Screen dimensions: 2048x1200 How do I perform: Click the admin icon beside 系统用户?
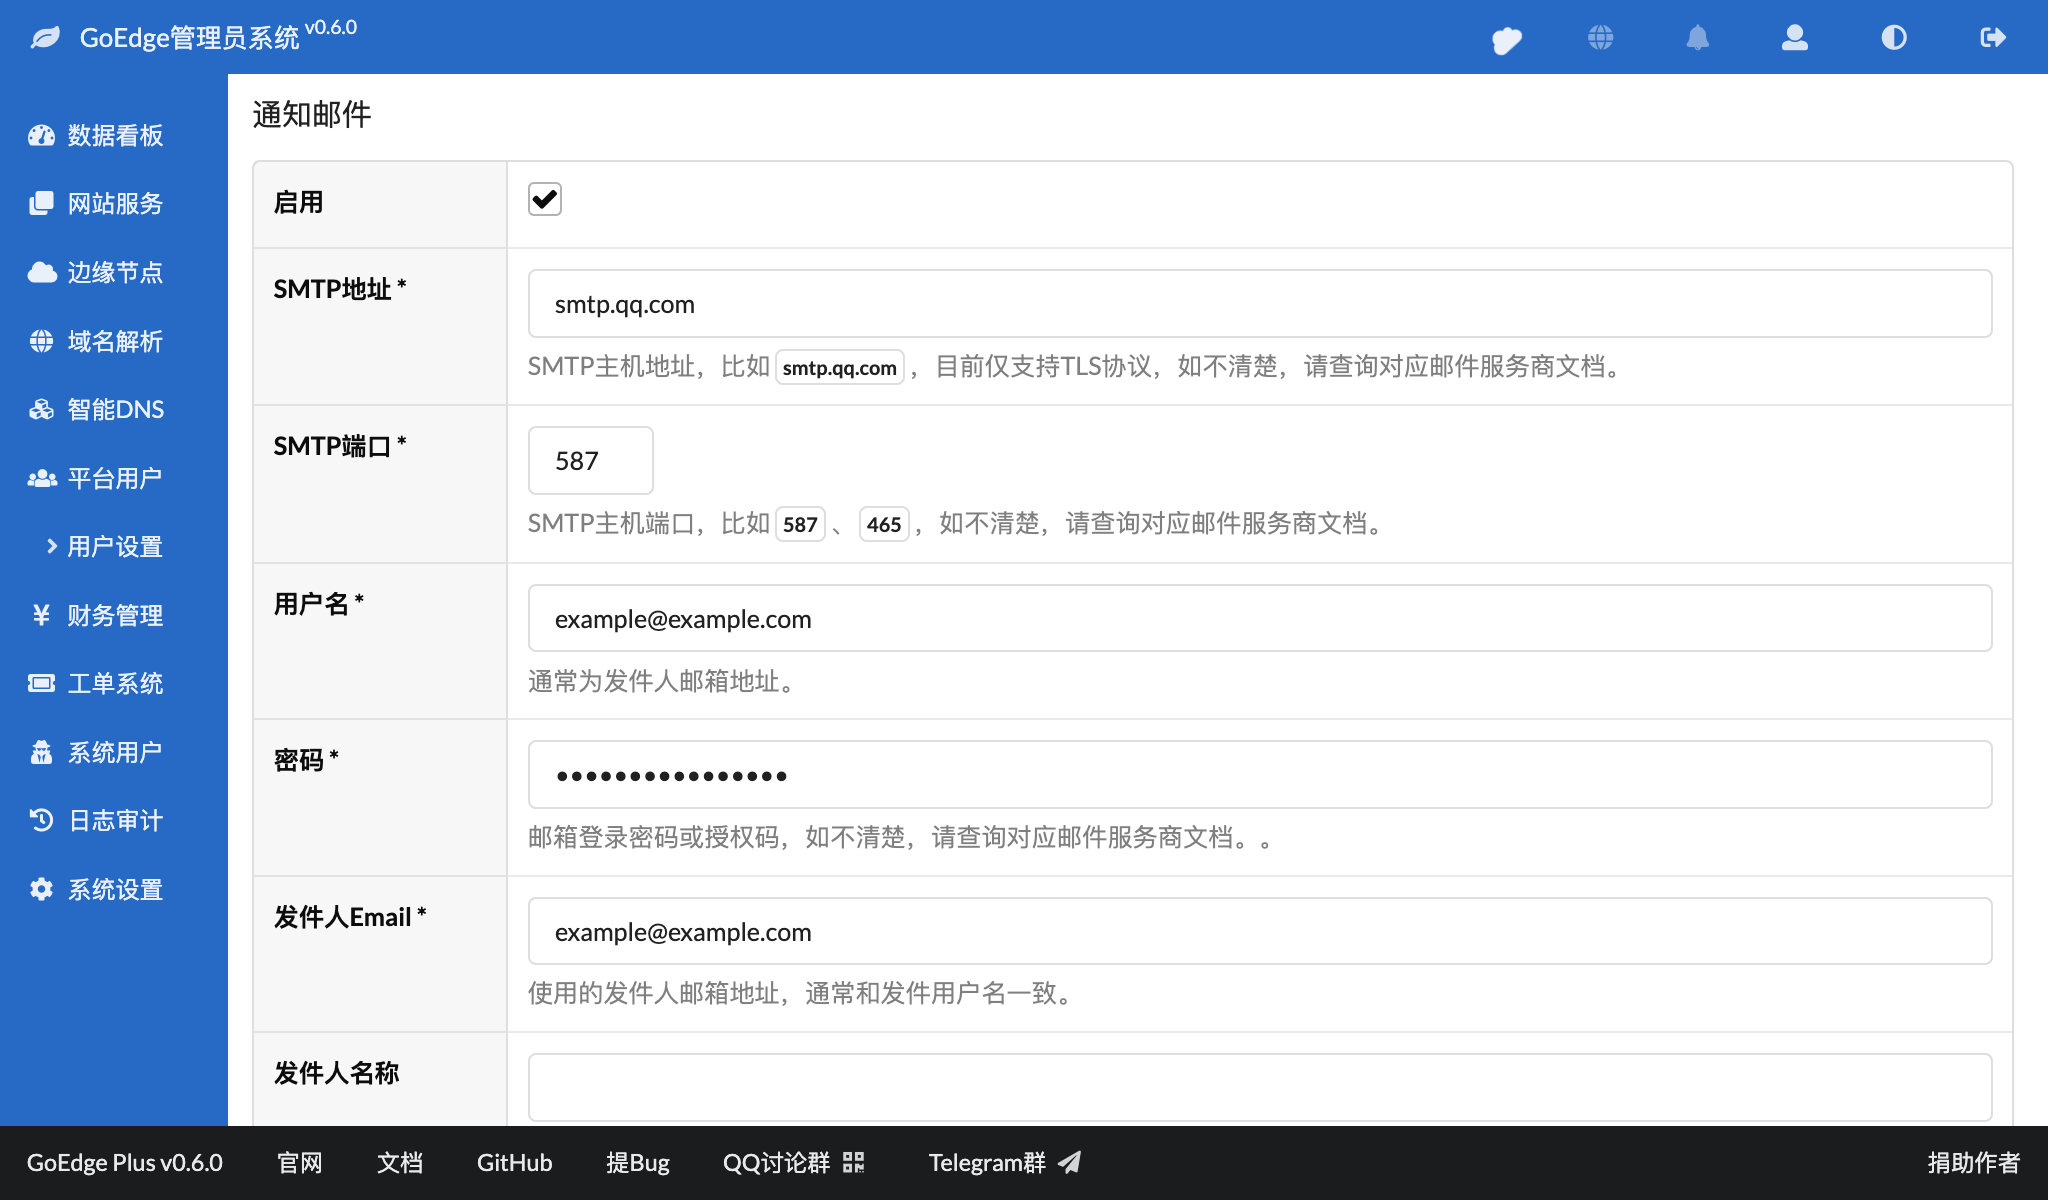pos(41,752)
